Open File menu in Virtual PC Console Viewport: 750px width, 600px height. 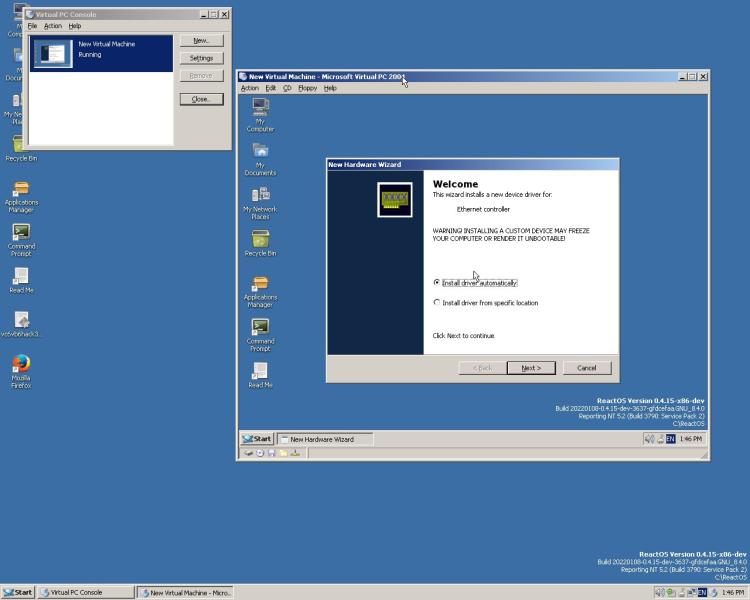(33, 26)
